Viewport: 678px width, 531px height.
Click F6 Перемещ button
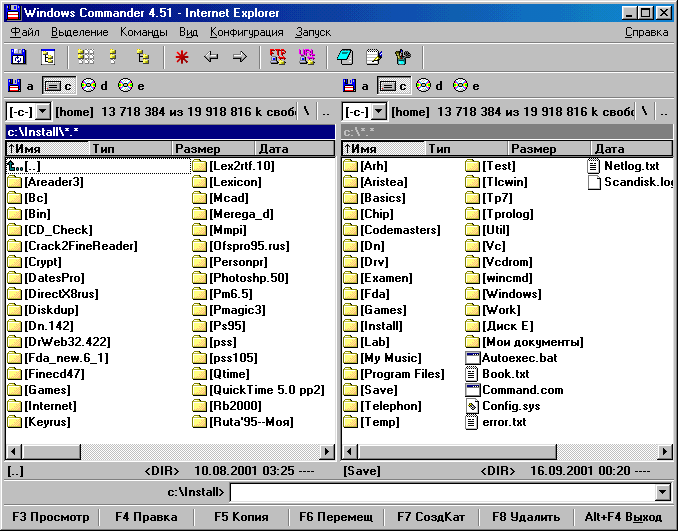click(336, 517)
